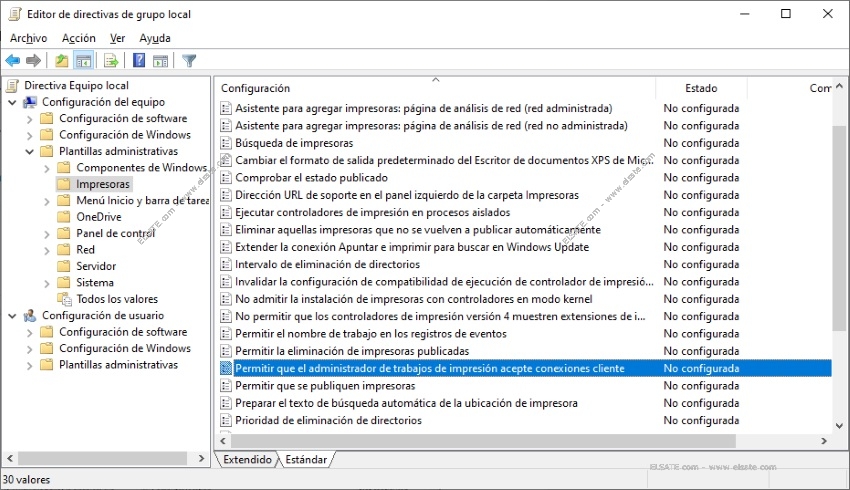Open the Ver menu
850x490 pixels.
point(117,38)
